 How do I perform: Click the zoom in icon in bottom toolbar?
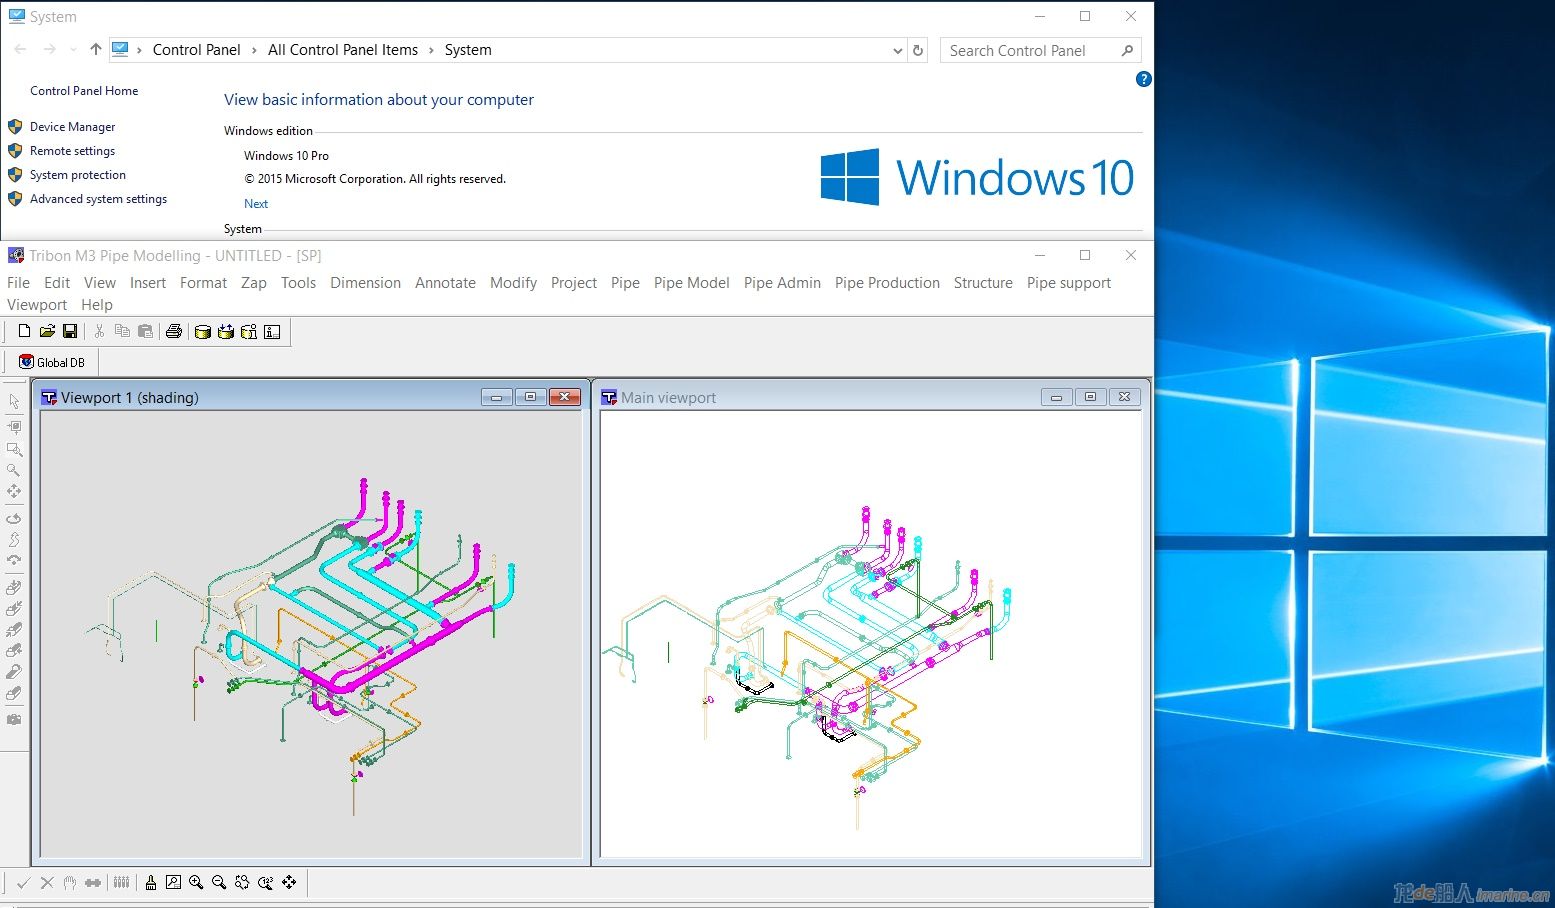[196, 882]
